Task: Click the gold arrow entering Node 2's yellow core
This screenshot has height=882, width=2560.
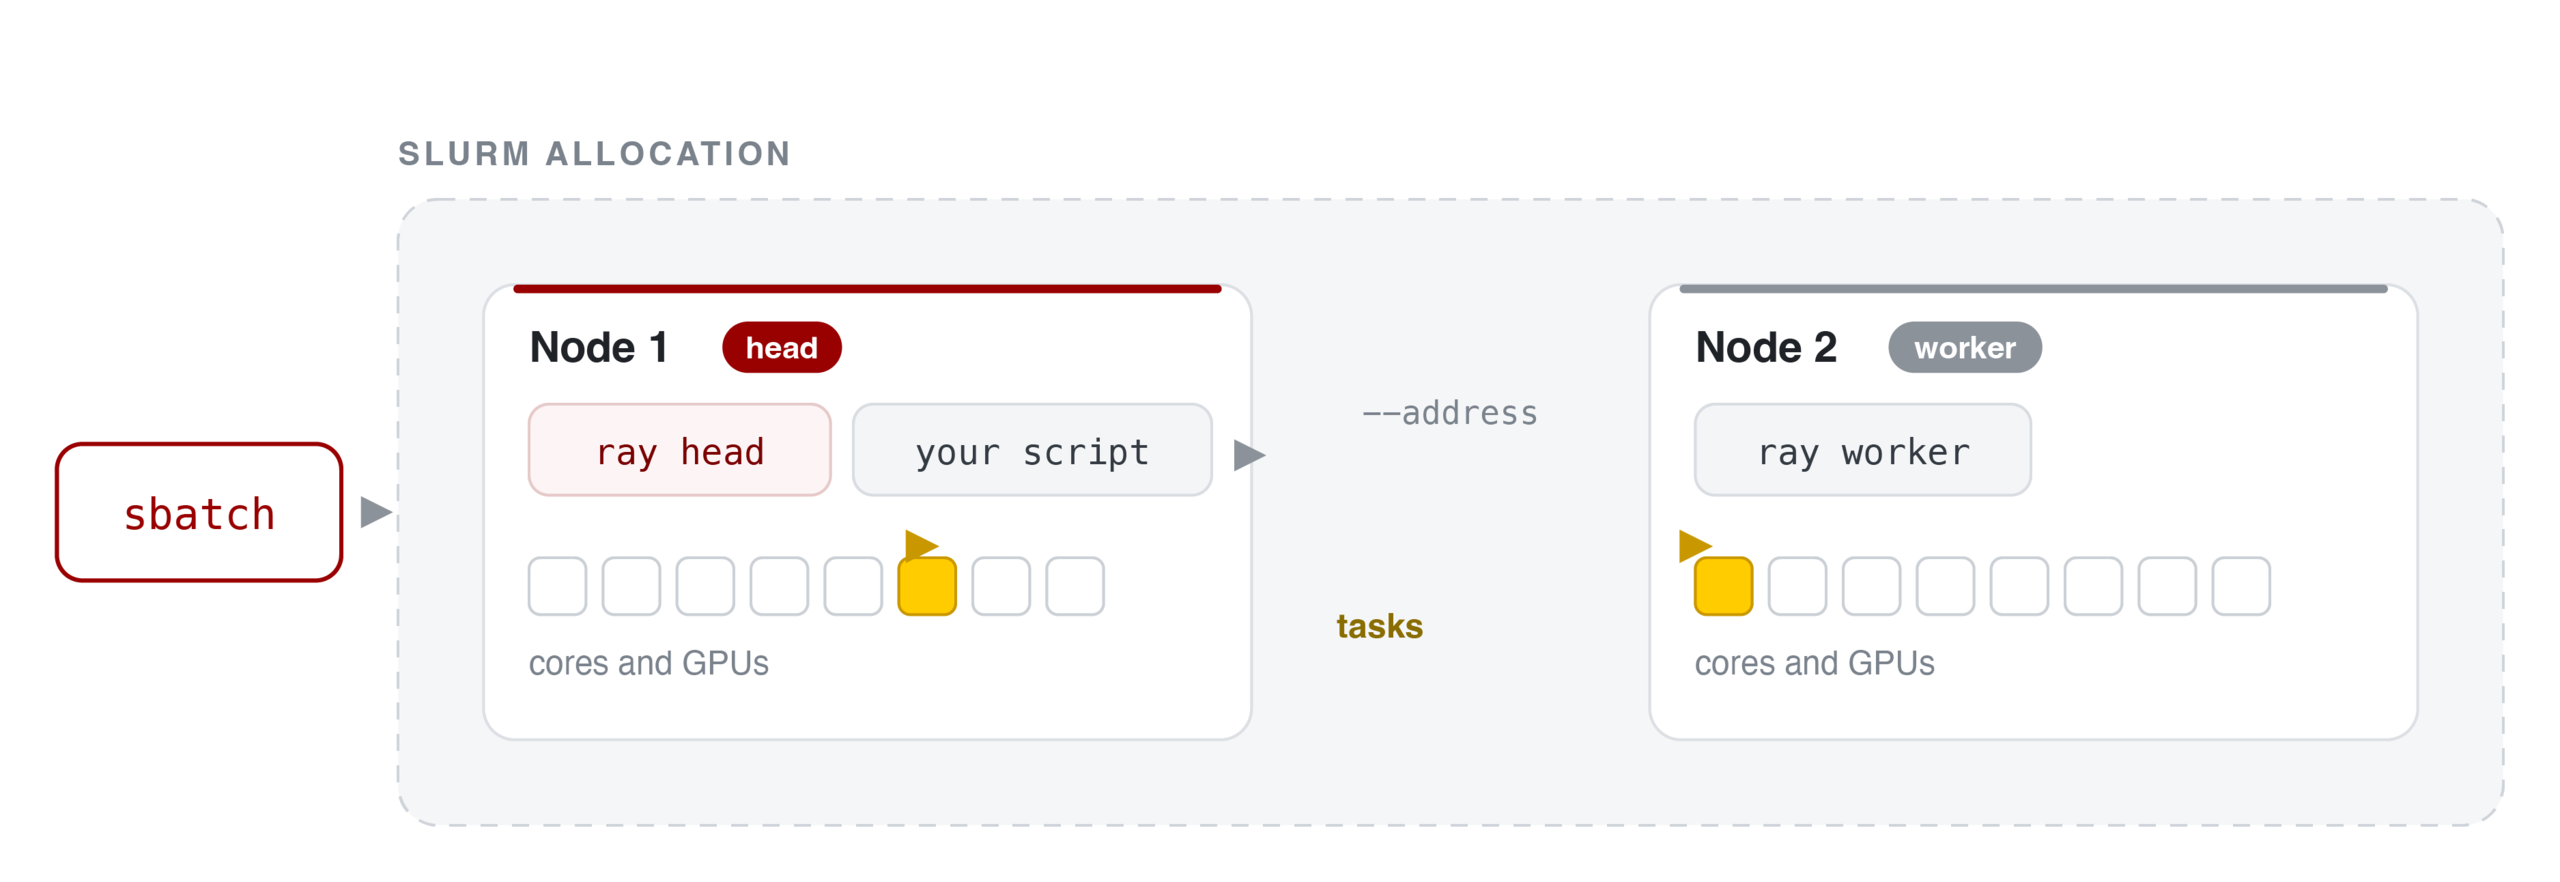Action: tap(1694, 546)
